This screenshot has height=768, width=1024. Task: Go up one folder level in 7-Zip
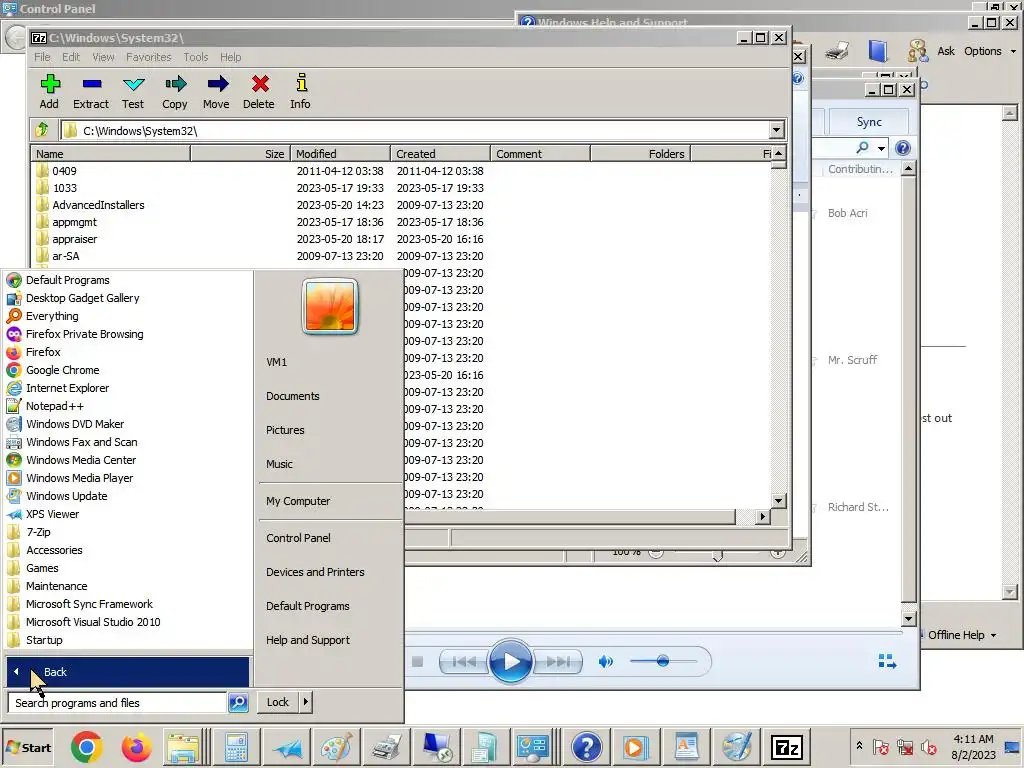42,130
